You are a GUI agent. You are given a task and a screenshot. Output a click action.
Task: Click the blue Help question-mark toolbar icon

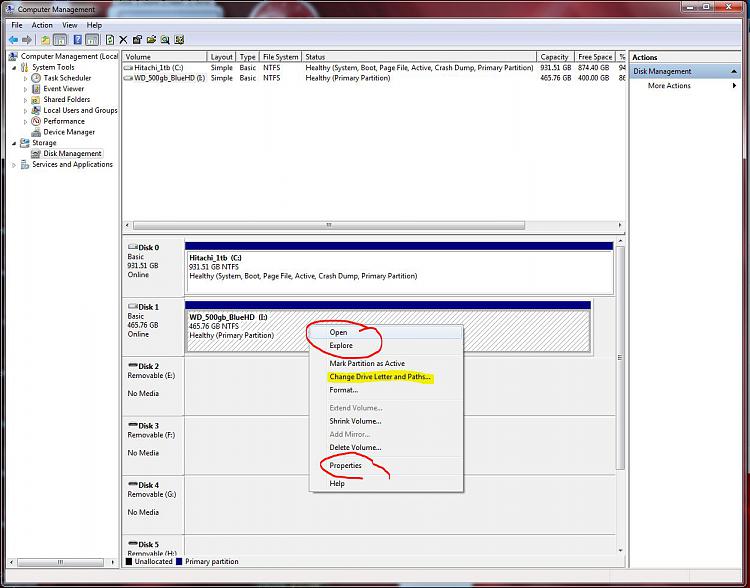(77, 40)
